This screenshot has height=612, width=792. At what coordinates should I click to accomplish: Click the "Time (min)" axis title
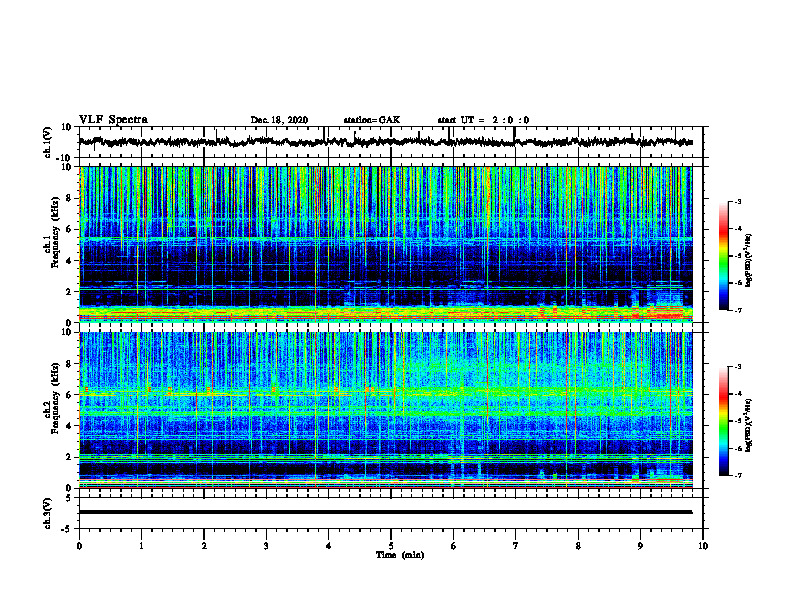pos(400,555)
